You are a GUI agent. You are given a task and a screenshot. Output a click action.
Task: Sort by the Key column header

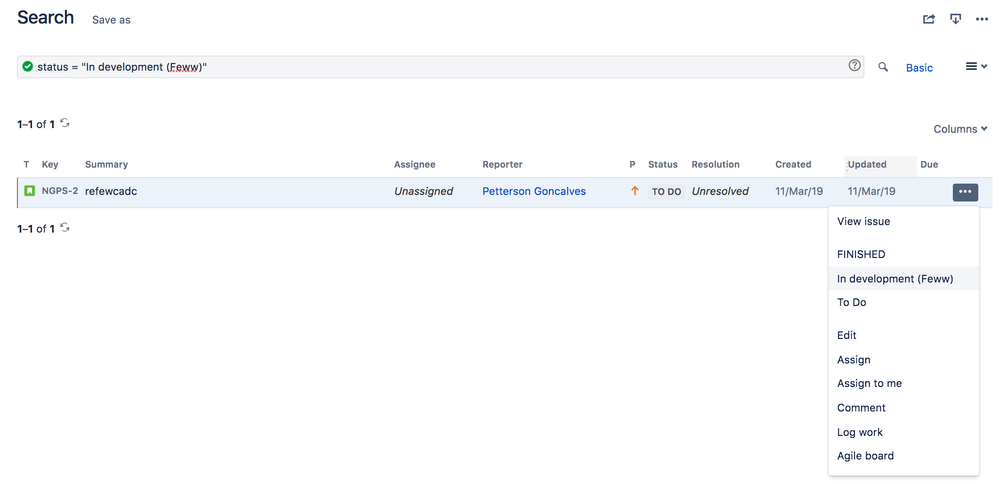50,164
